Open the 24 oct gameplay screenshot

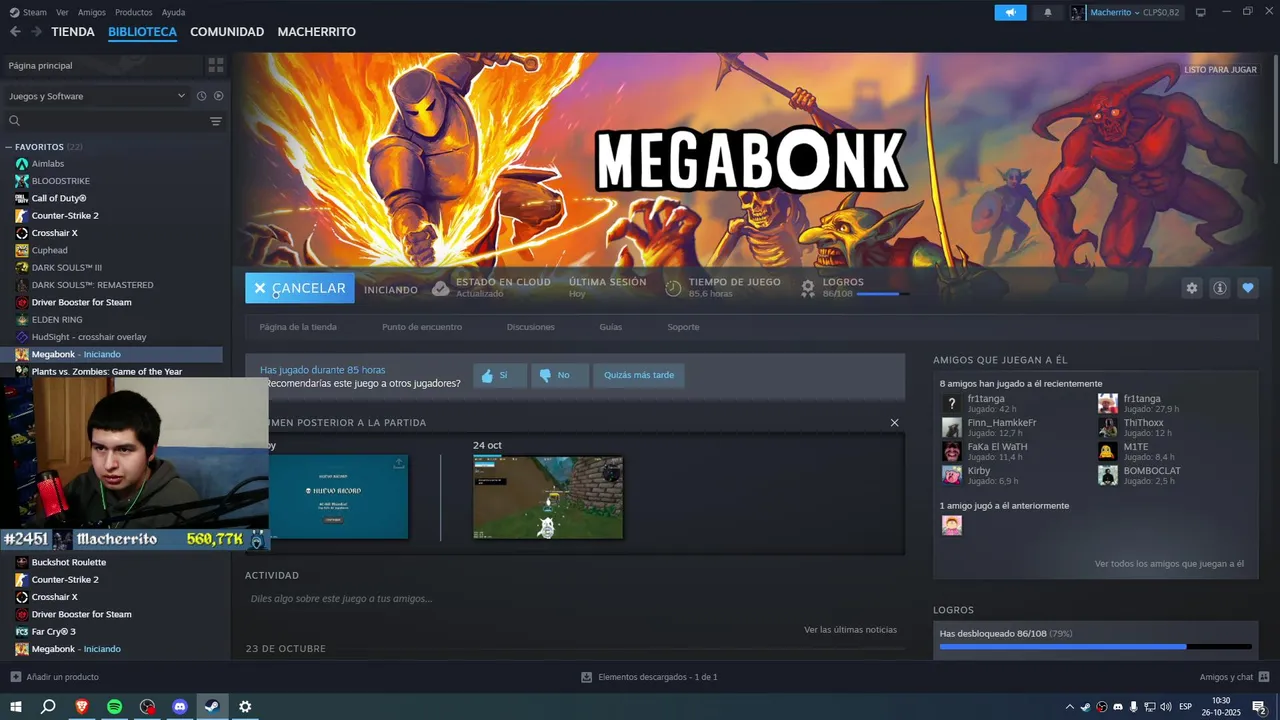coord(548,497)
